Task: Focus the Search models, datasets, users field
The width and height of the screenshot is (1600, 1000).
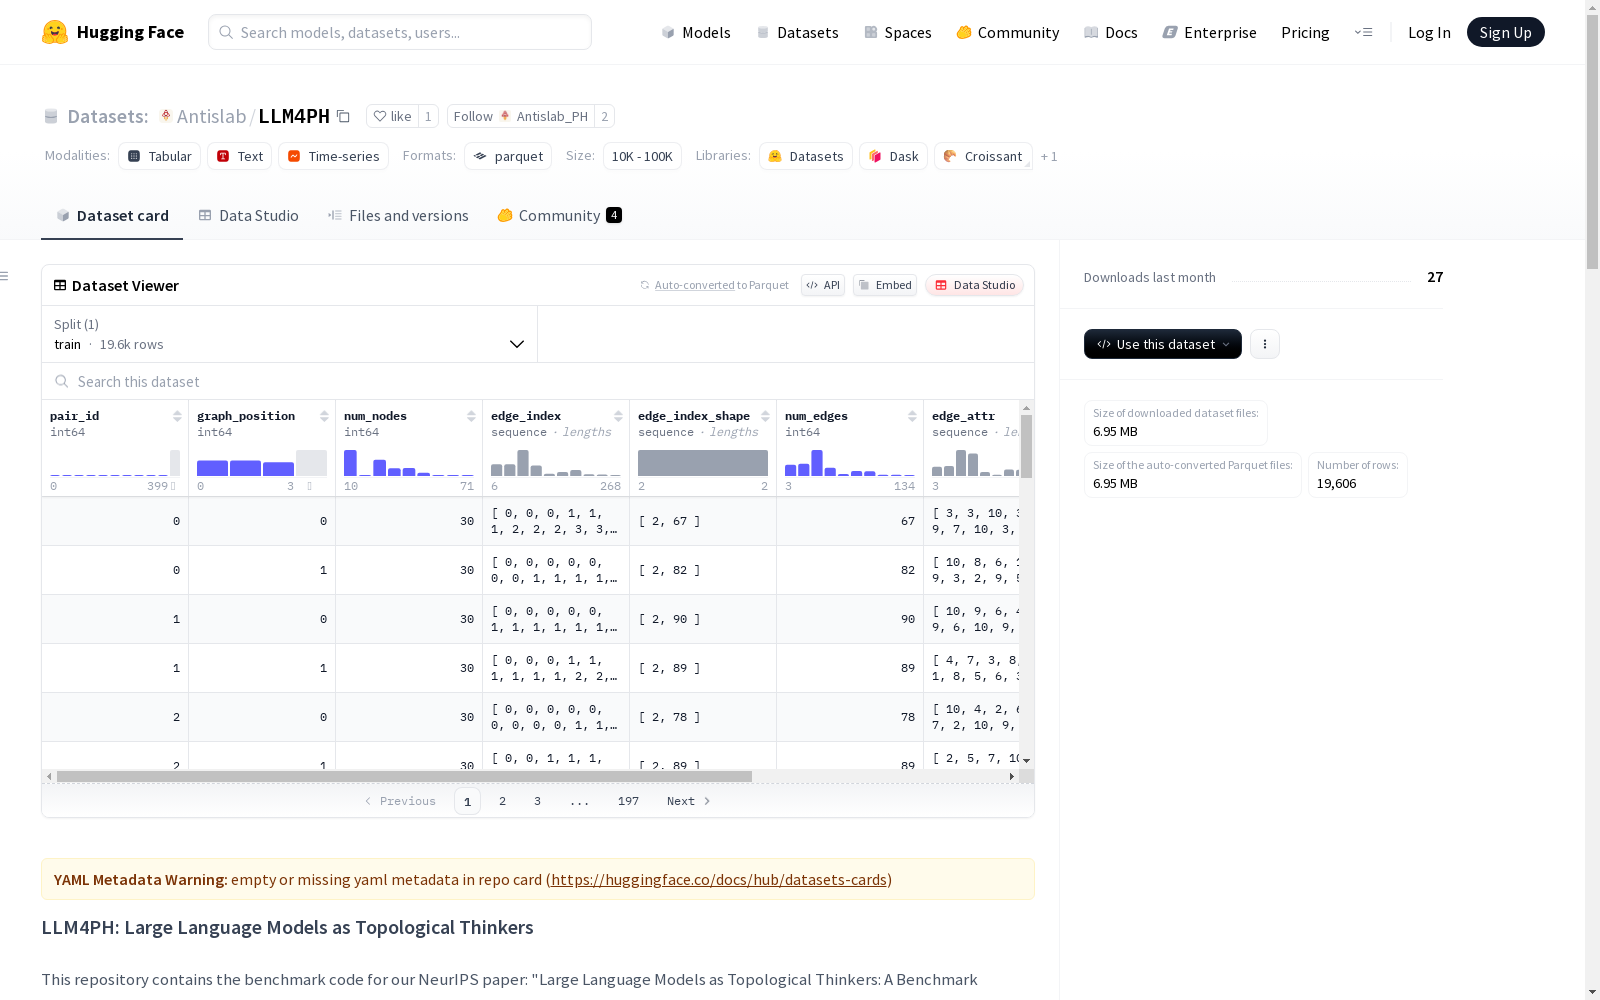Action: pyautogui.click(x=400, y=32)
